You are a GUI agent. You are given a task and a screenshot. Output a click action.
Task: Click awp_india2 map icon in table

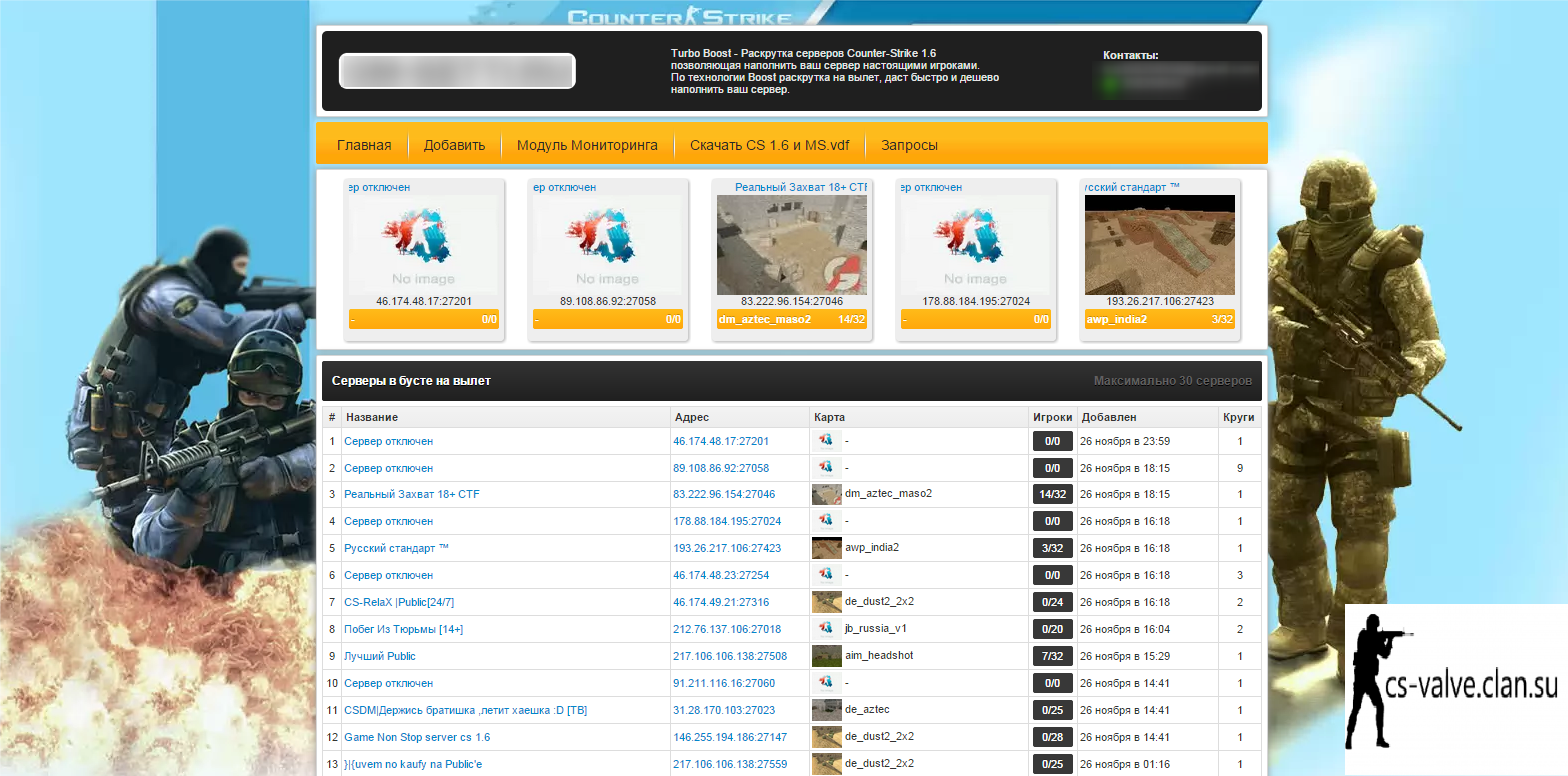pyautogui.click(x=826, y=548)
